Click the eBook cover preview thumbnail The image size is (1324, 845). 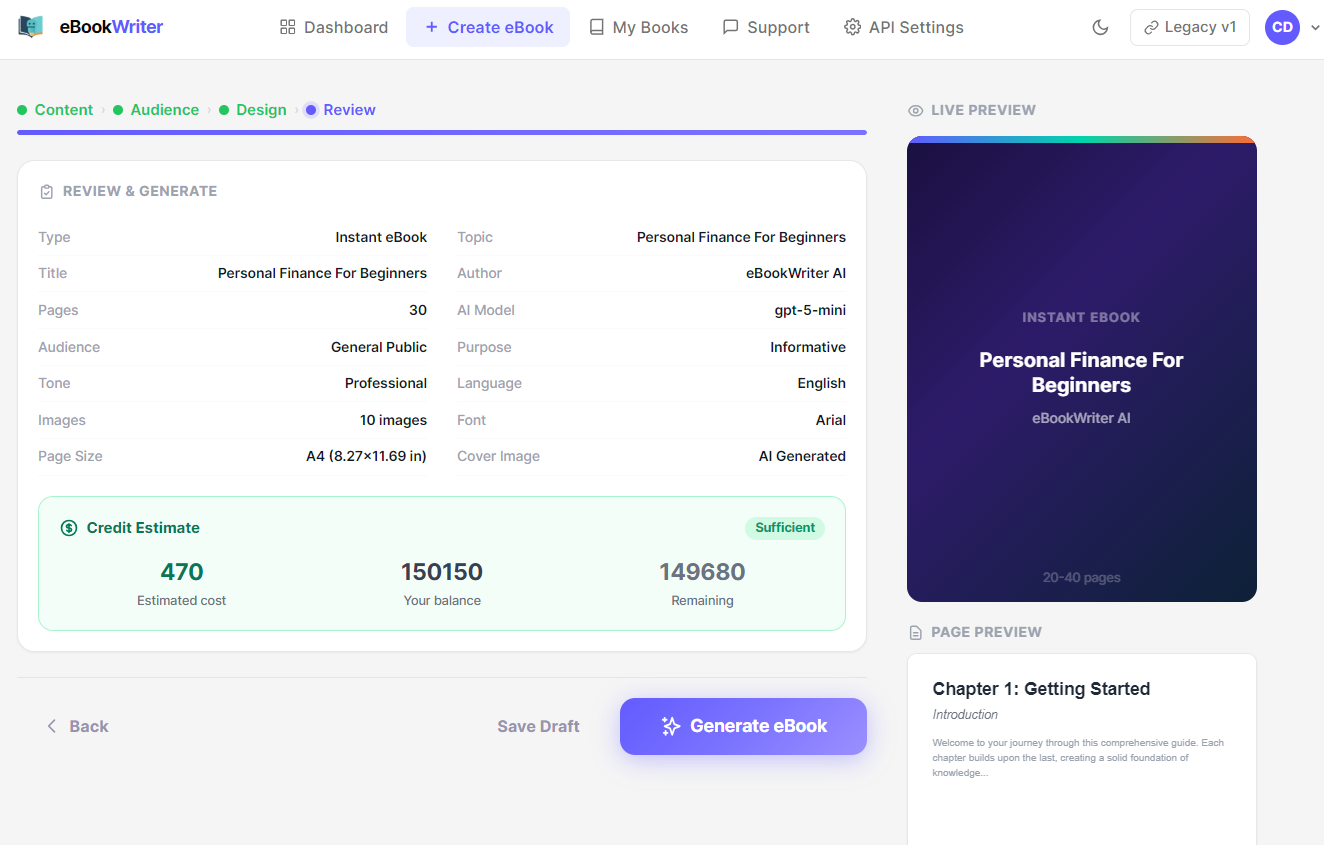tap(1082, 369)
